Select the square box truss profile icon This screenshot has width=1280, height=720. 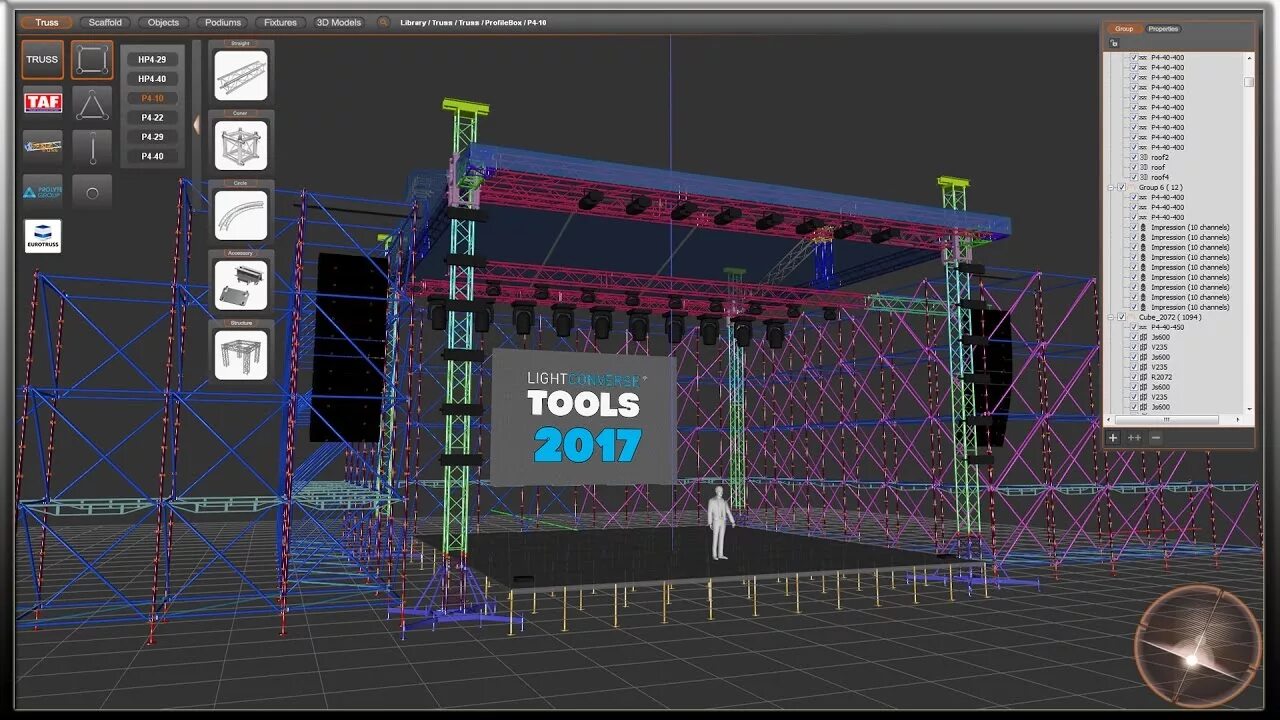coord(92,60)
